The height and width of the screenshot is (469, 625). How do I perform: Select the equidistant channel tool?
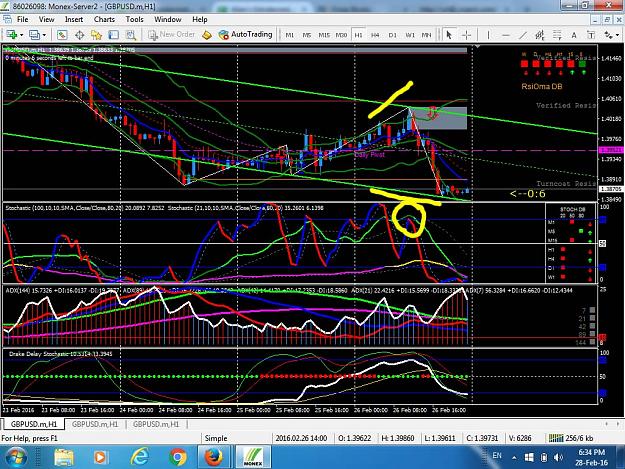coord(540,35)
